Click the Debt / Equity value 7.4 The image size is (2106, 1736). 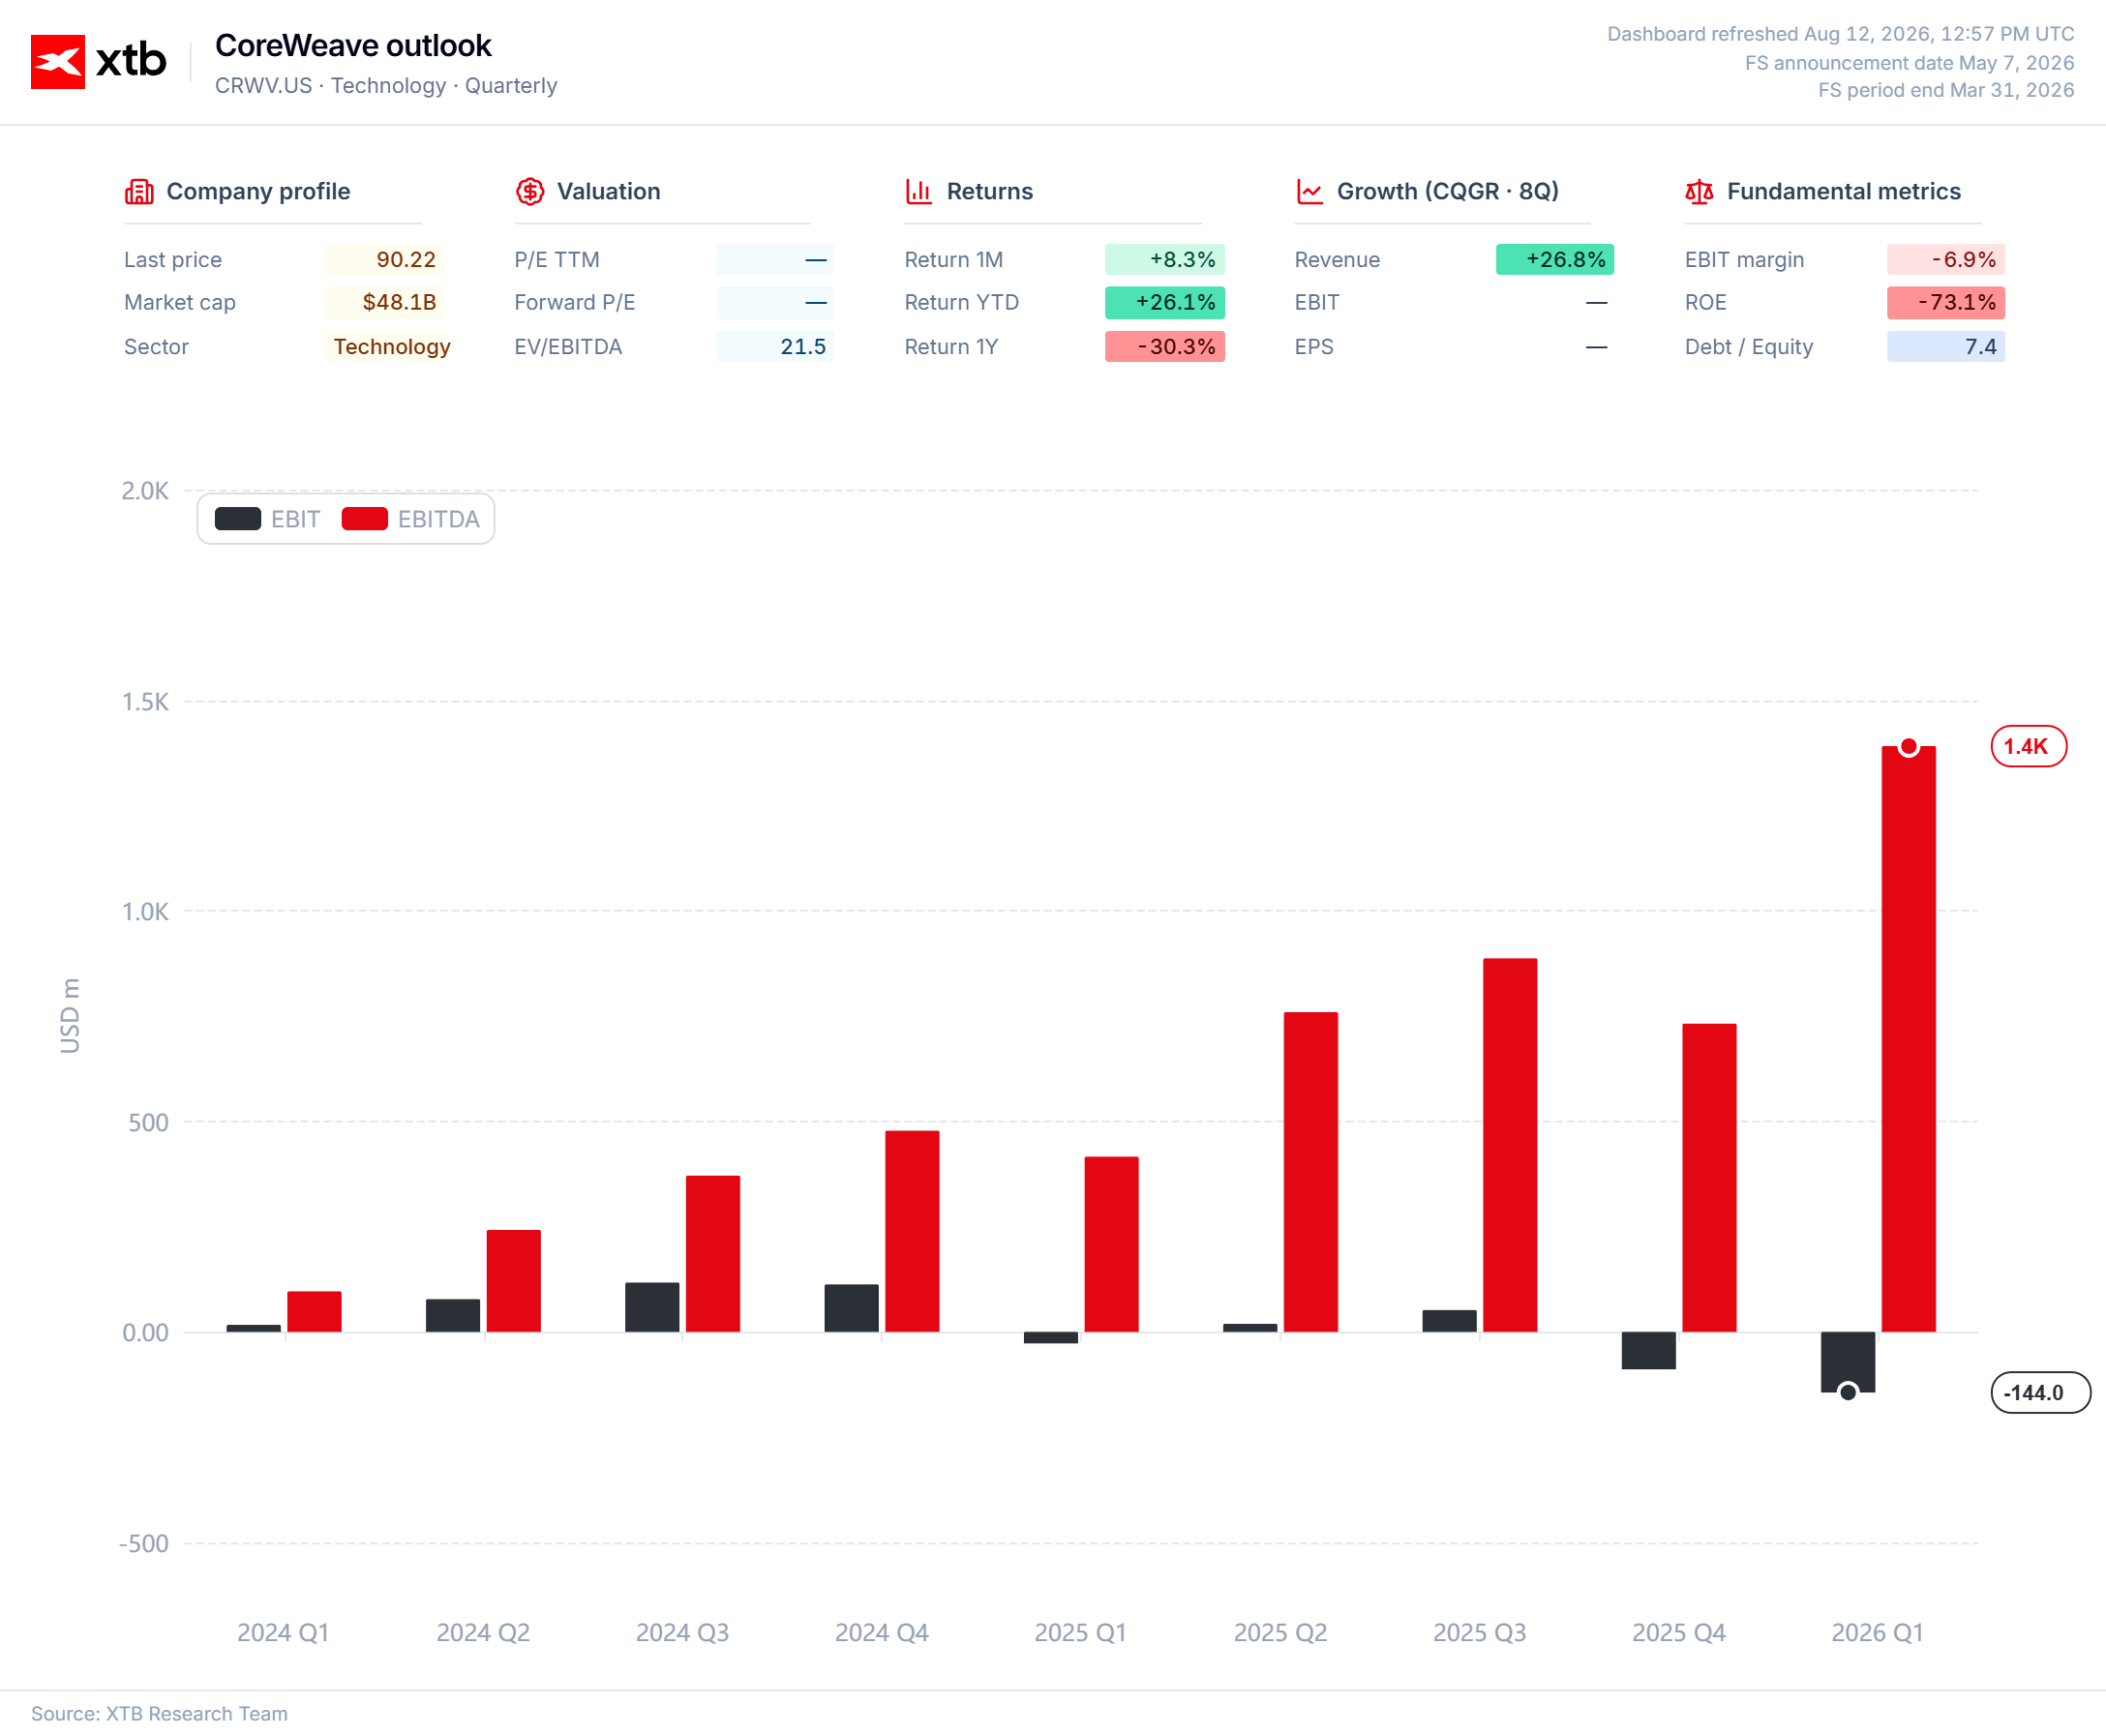(1946, 347)
